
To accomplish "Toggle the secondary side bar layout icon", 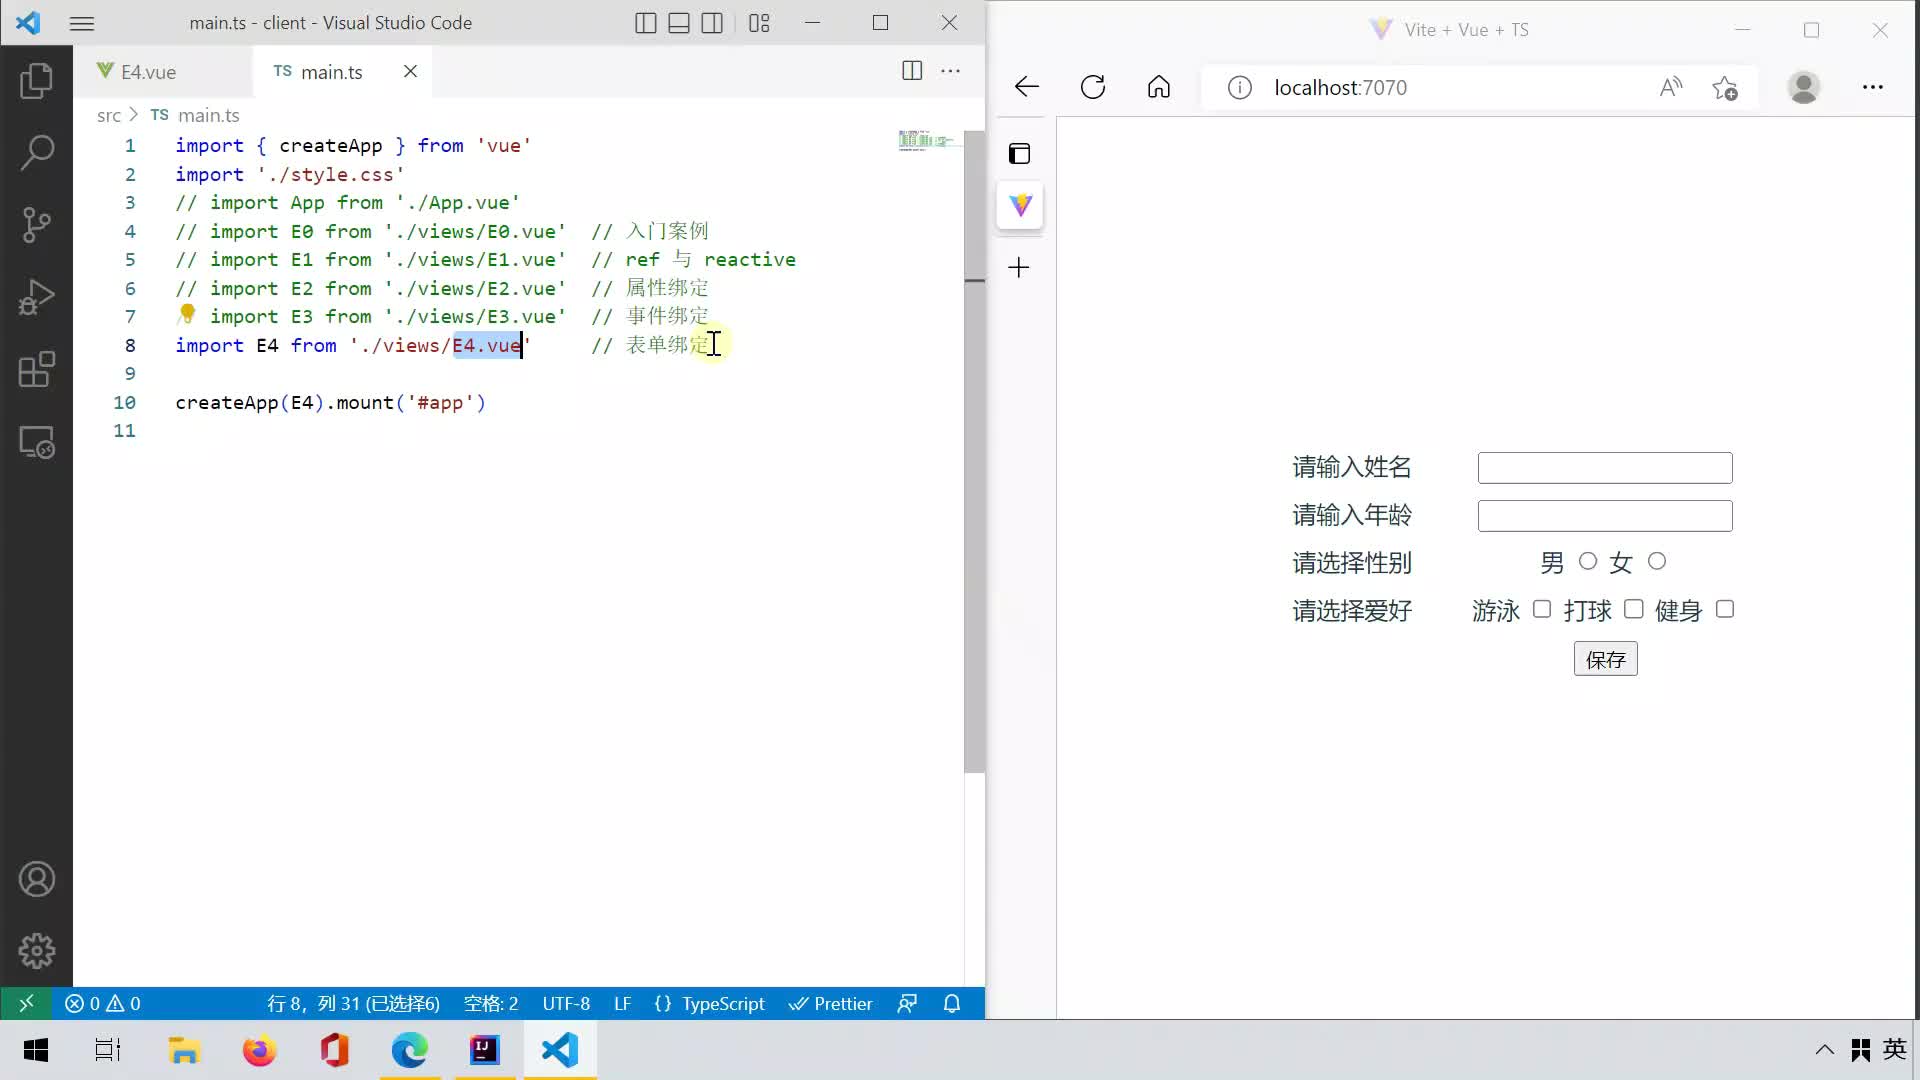I will click(x=712, y=23).
